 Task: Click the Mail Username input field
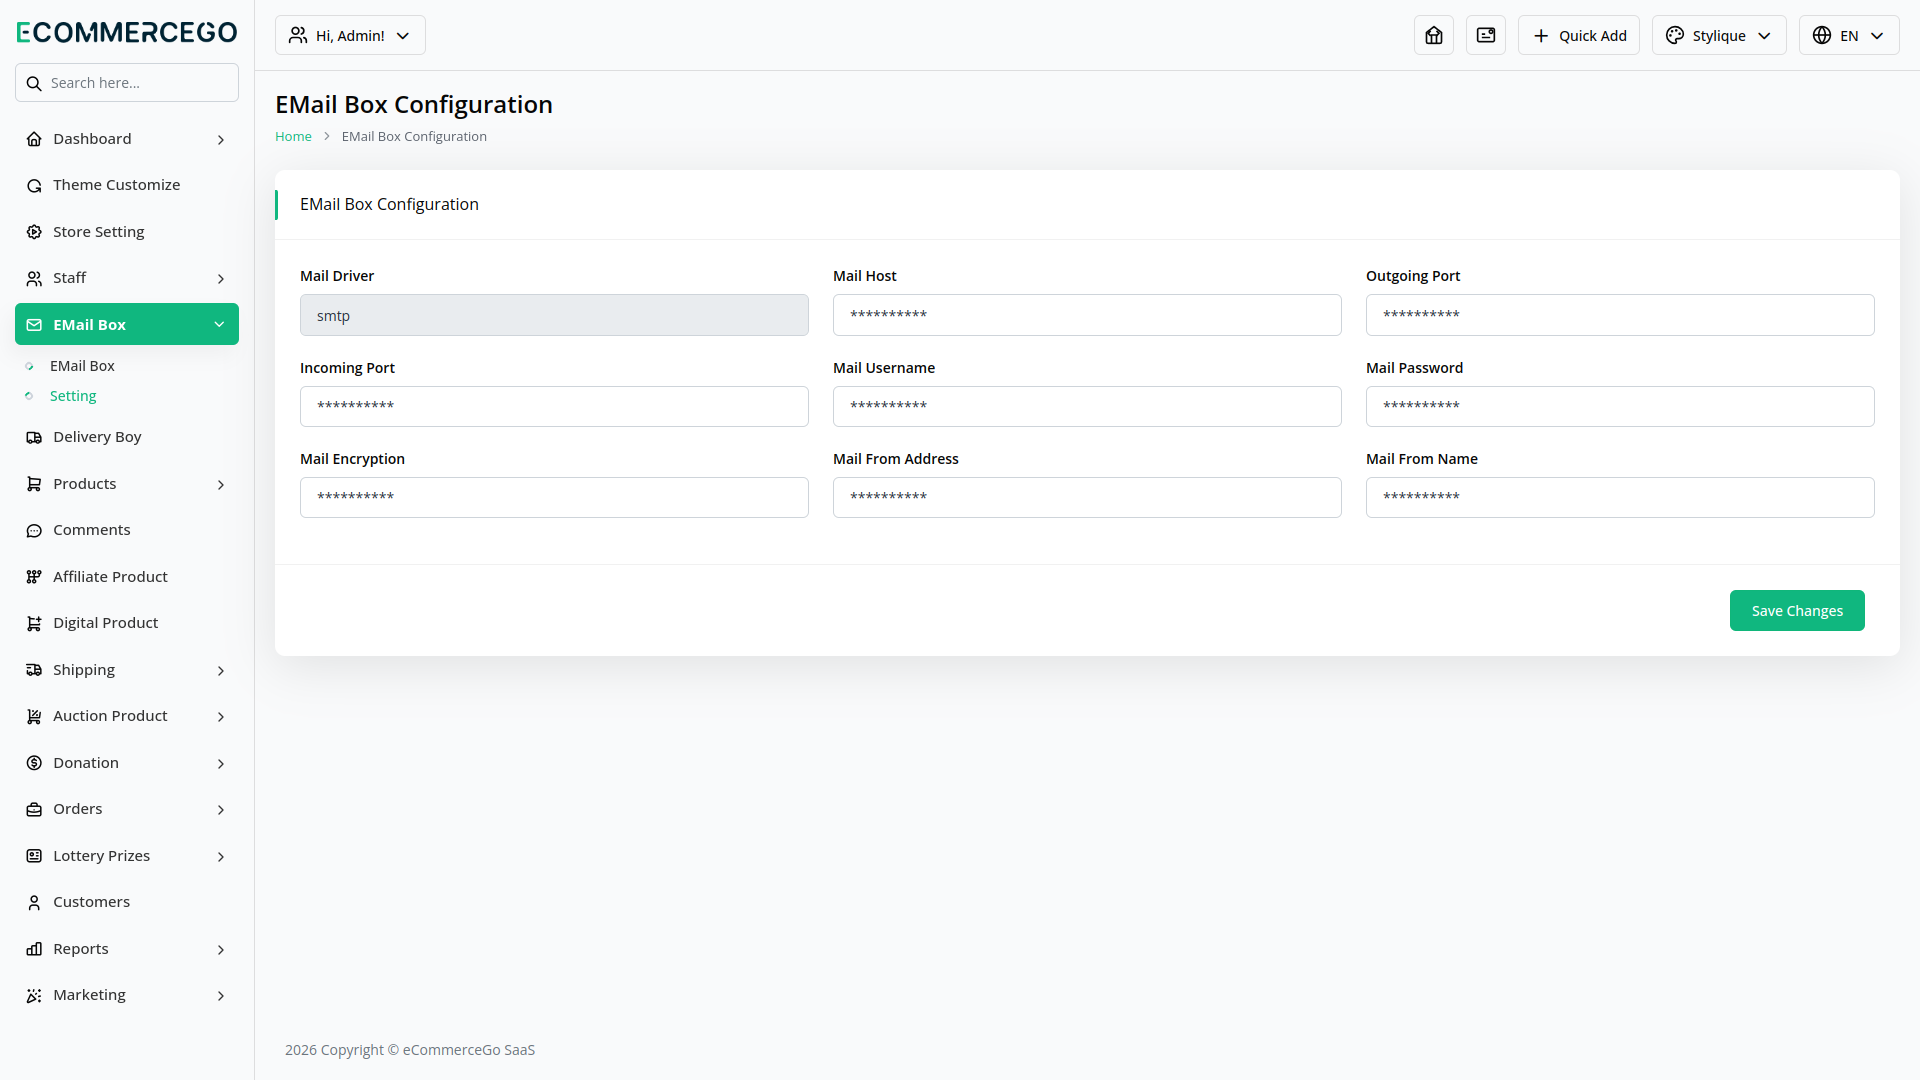(x=1087, y=407)
